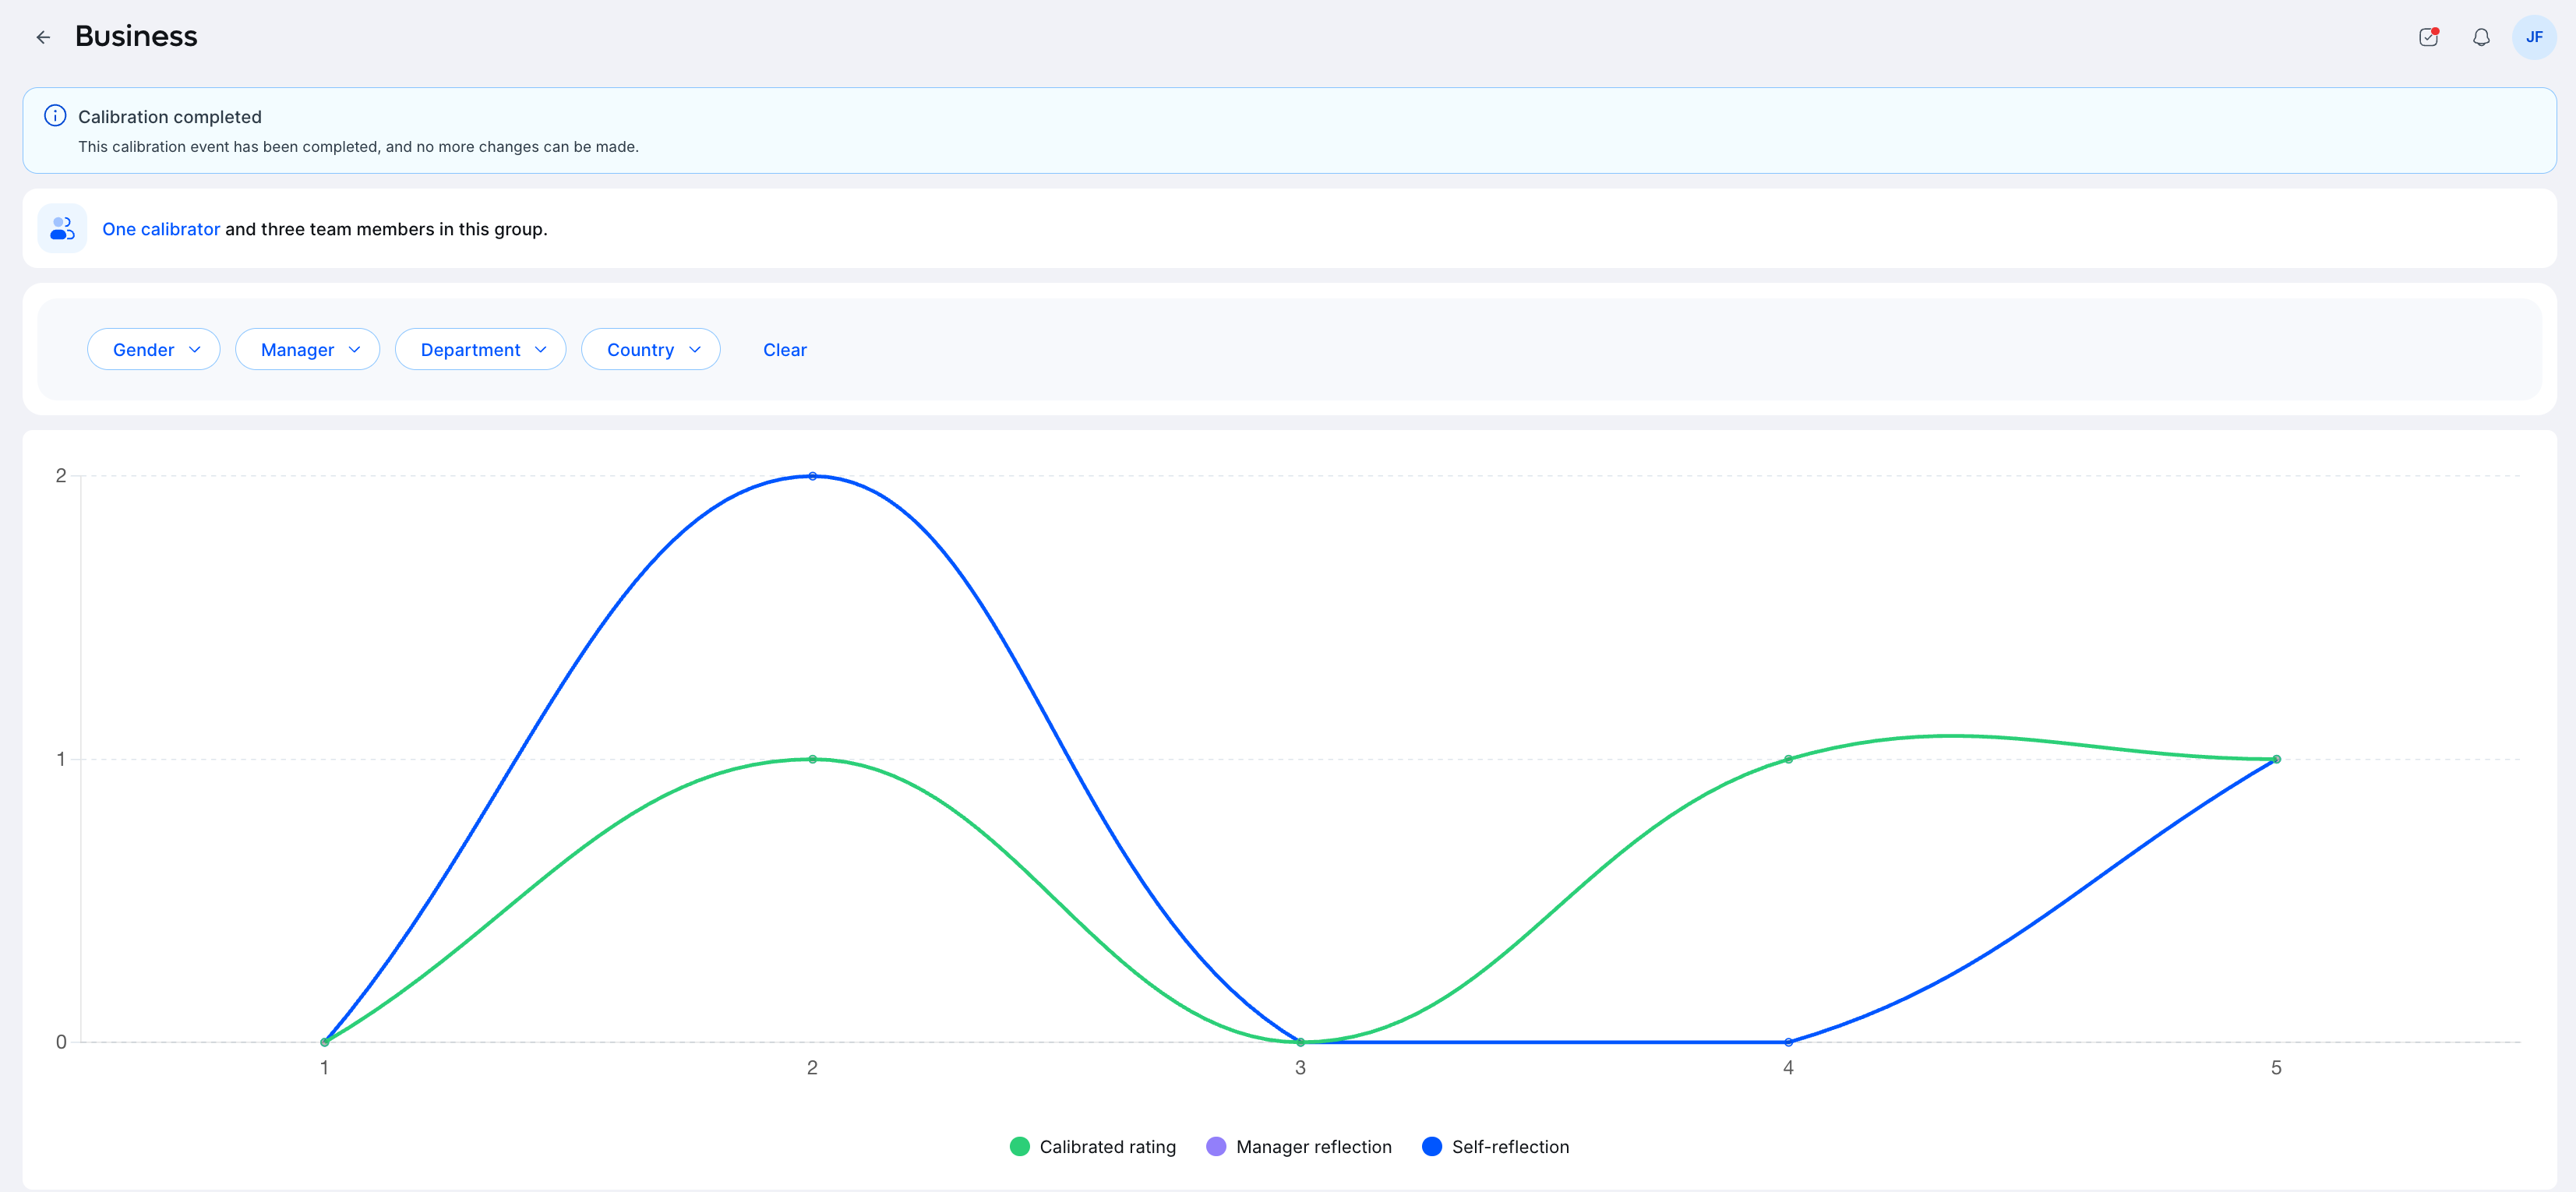Screen dimensions: 2576x1192
Task: Click the purple Manager reflection legend dot
Action: pos(1216,1146)
